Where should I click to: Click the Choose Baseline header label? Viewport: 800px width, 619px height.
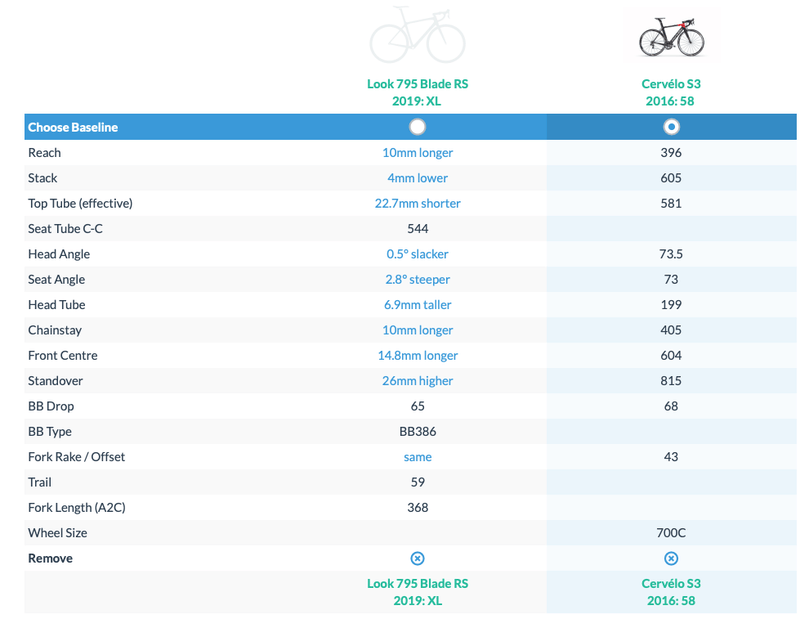73,127
